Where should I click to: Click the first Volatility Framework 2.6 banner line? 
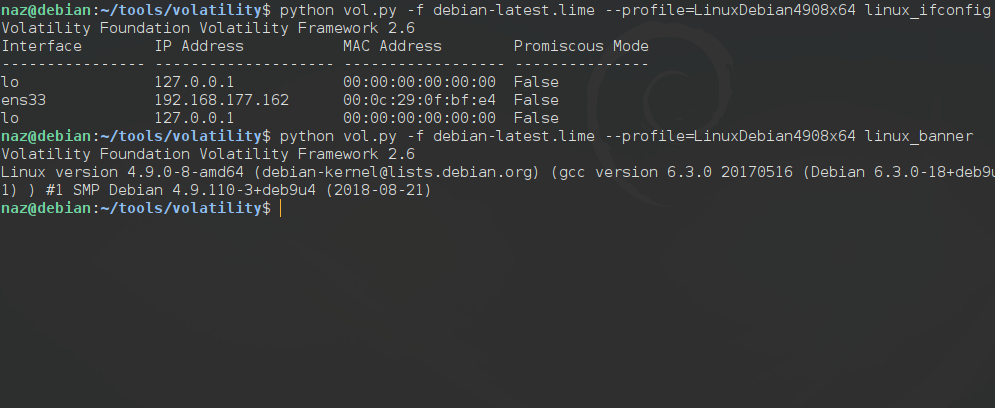[x=208, y=29]
